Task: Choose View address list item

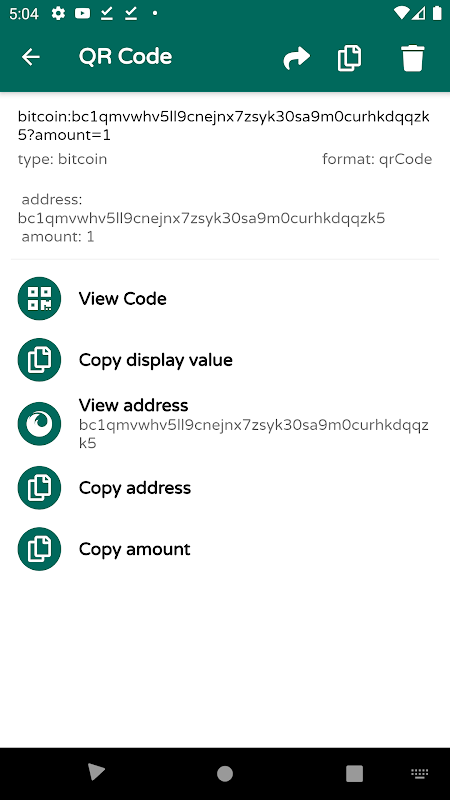Action: pyautogui.click(x=225, y=423)
